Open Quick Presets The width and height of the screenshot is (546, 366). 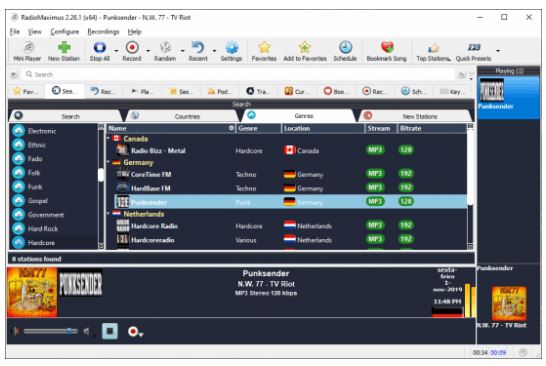(x=474, y=51)
